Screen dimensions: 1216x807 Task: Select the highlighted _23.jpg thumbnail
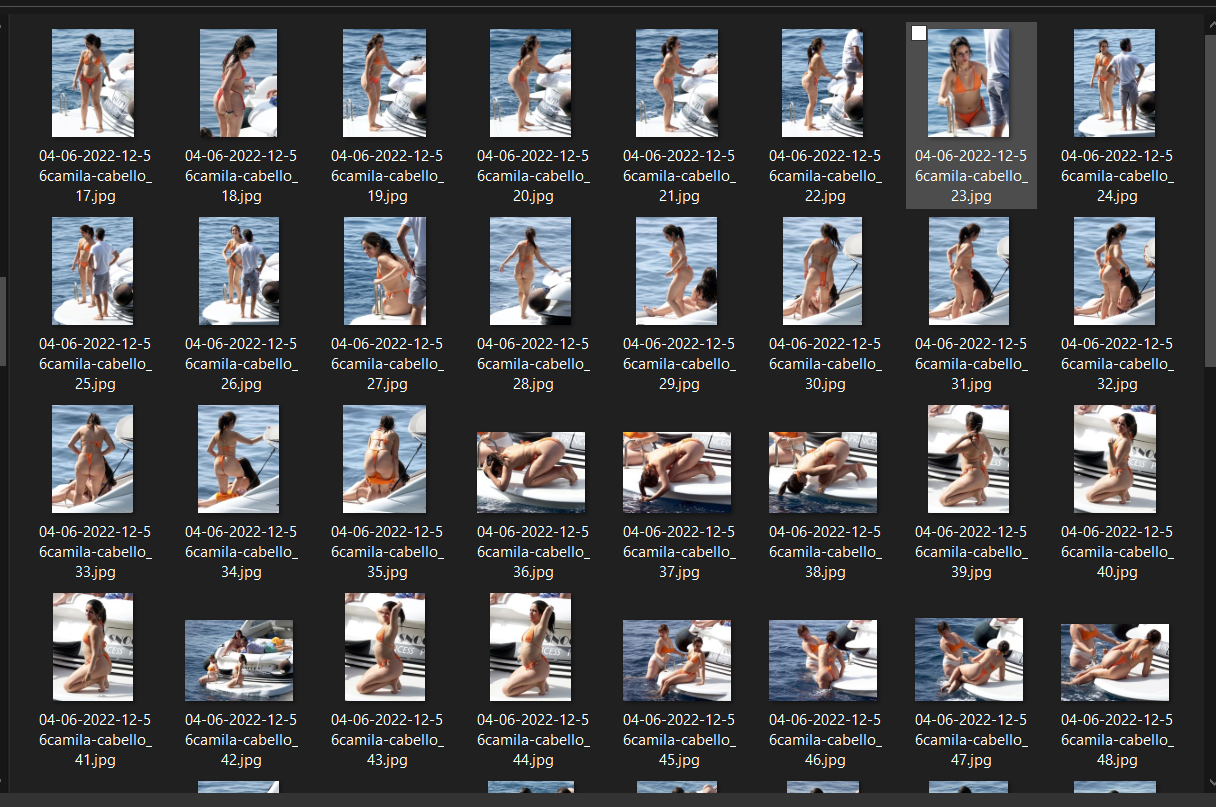(x=970, y=85)
